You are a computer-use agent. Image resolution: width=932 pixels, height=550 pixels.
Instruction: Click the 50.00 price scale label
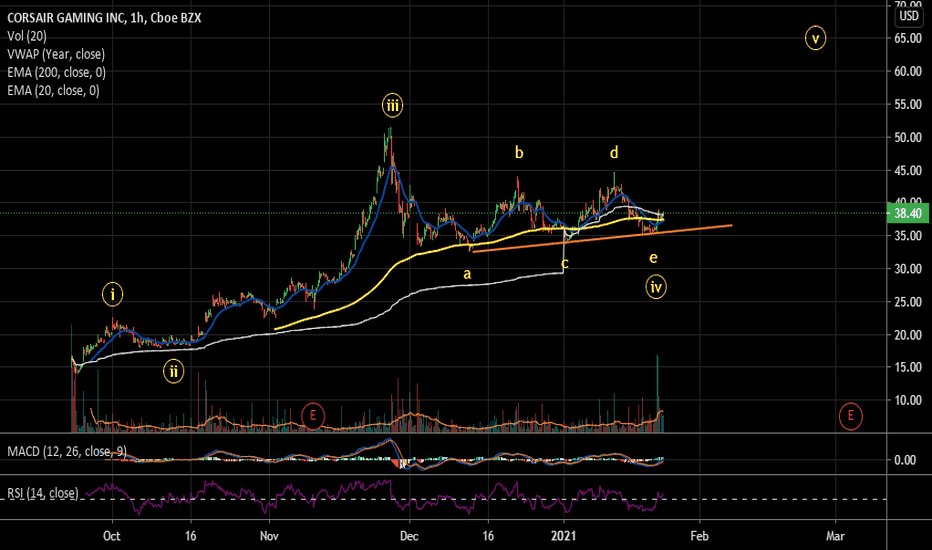[x=908, y=137]
